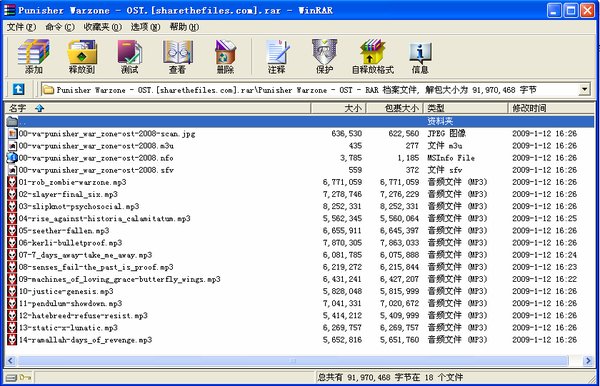
Task: Click MSInfo File type cell
Action: 451,158
